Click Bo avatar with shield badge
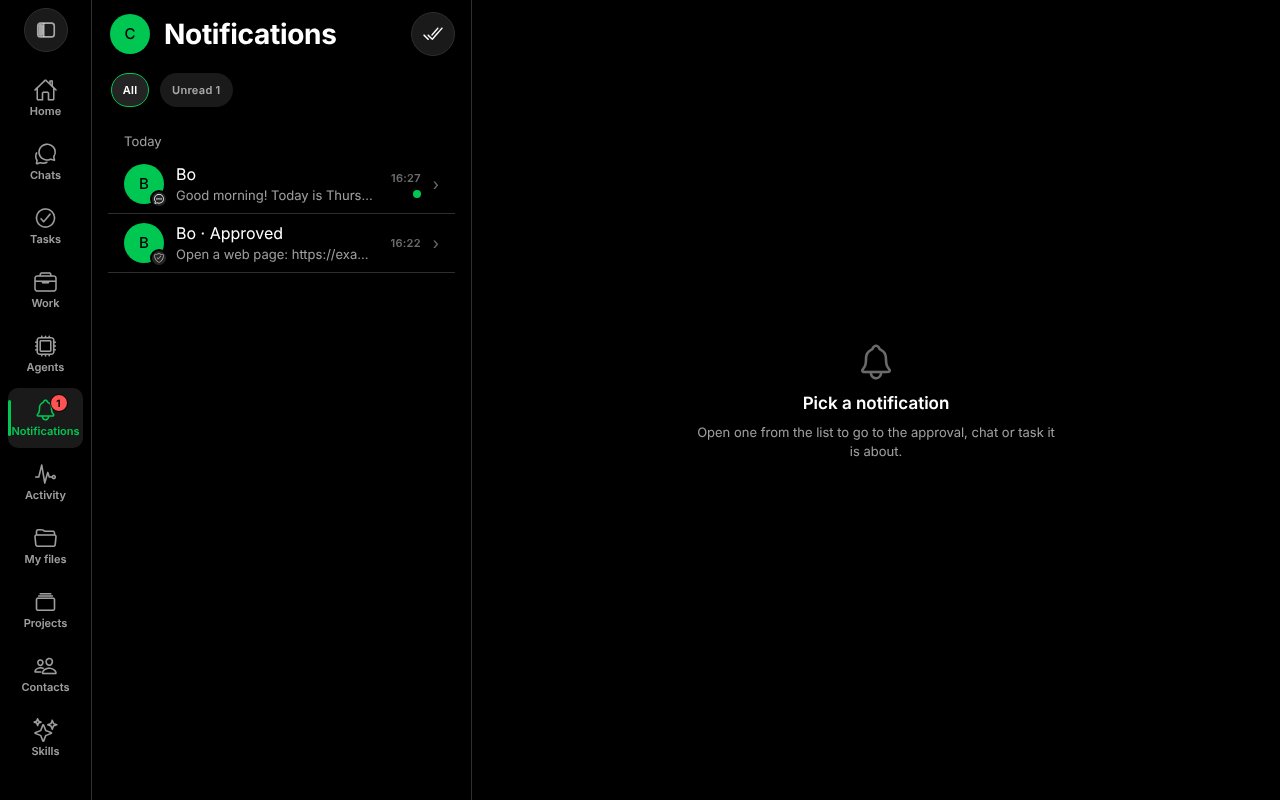 pyautogui.click(x=144, y=243)
